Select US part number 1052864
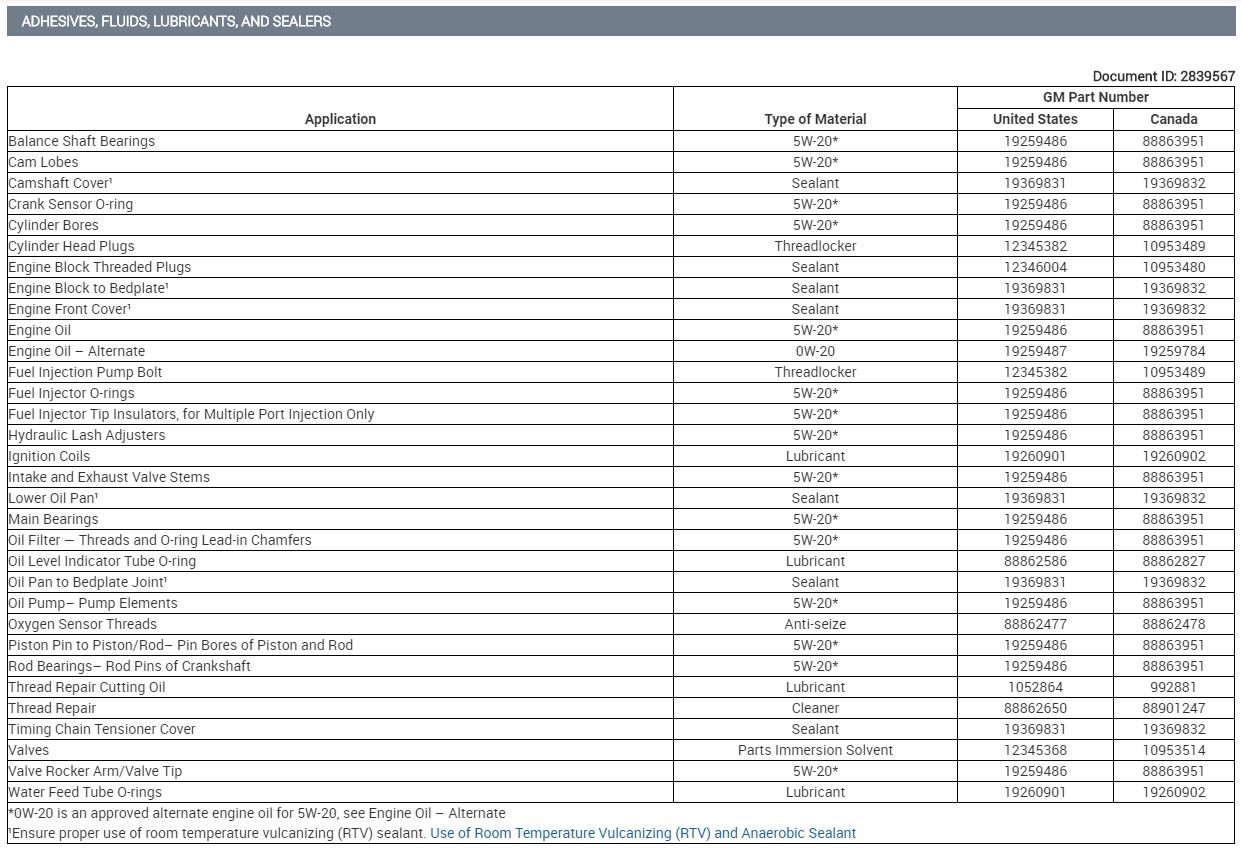The image size is (1241, 851). pos(1035,687)
